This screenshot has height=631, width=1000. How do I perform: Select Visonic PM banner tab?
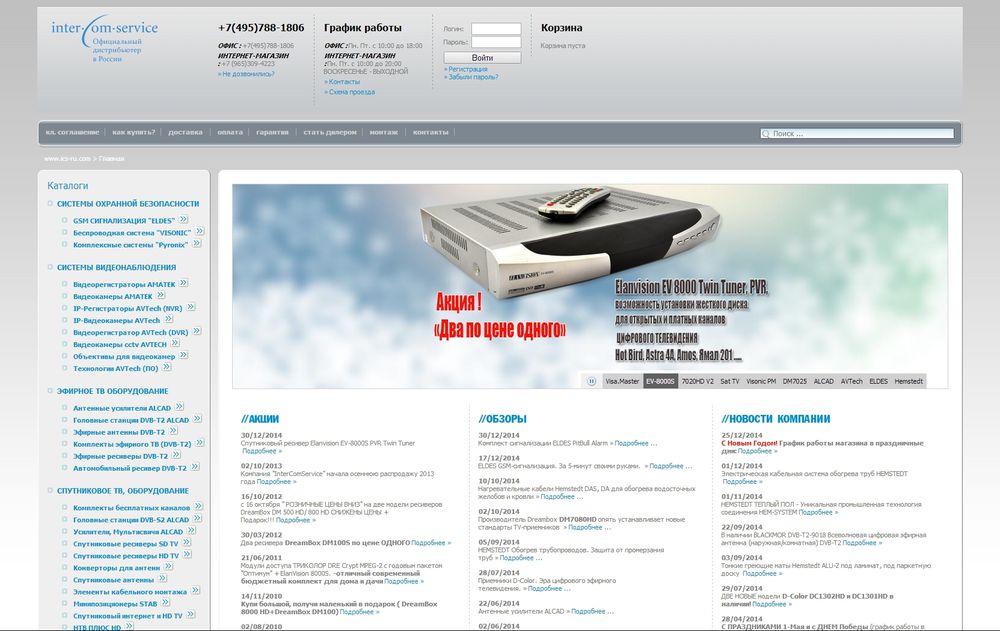(x=761, y=382)
